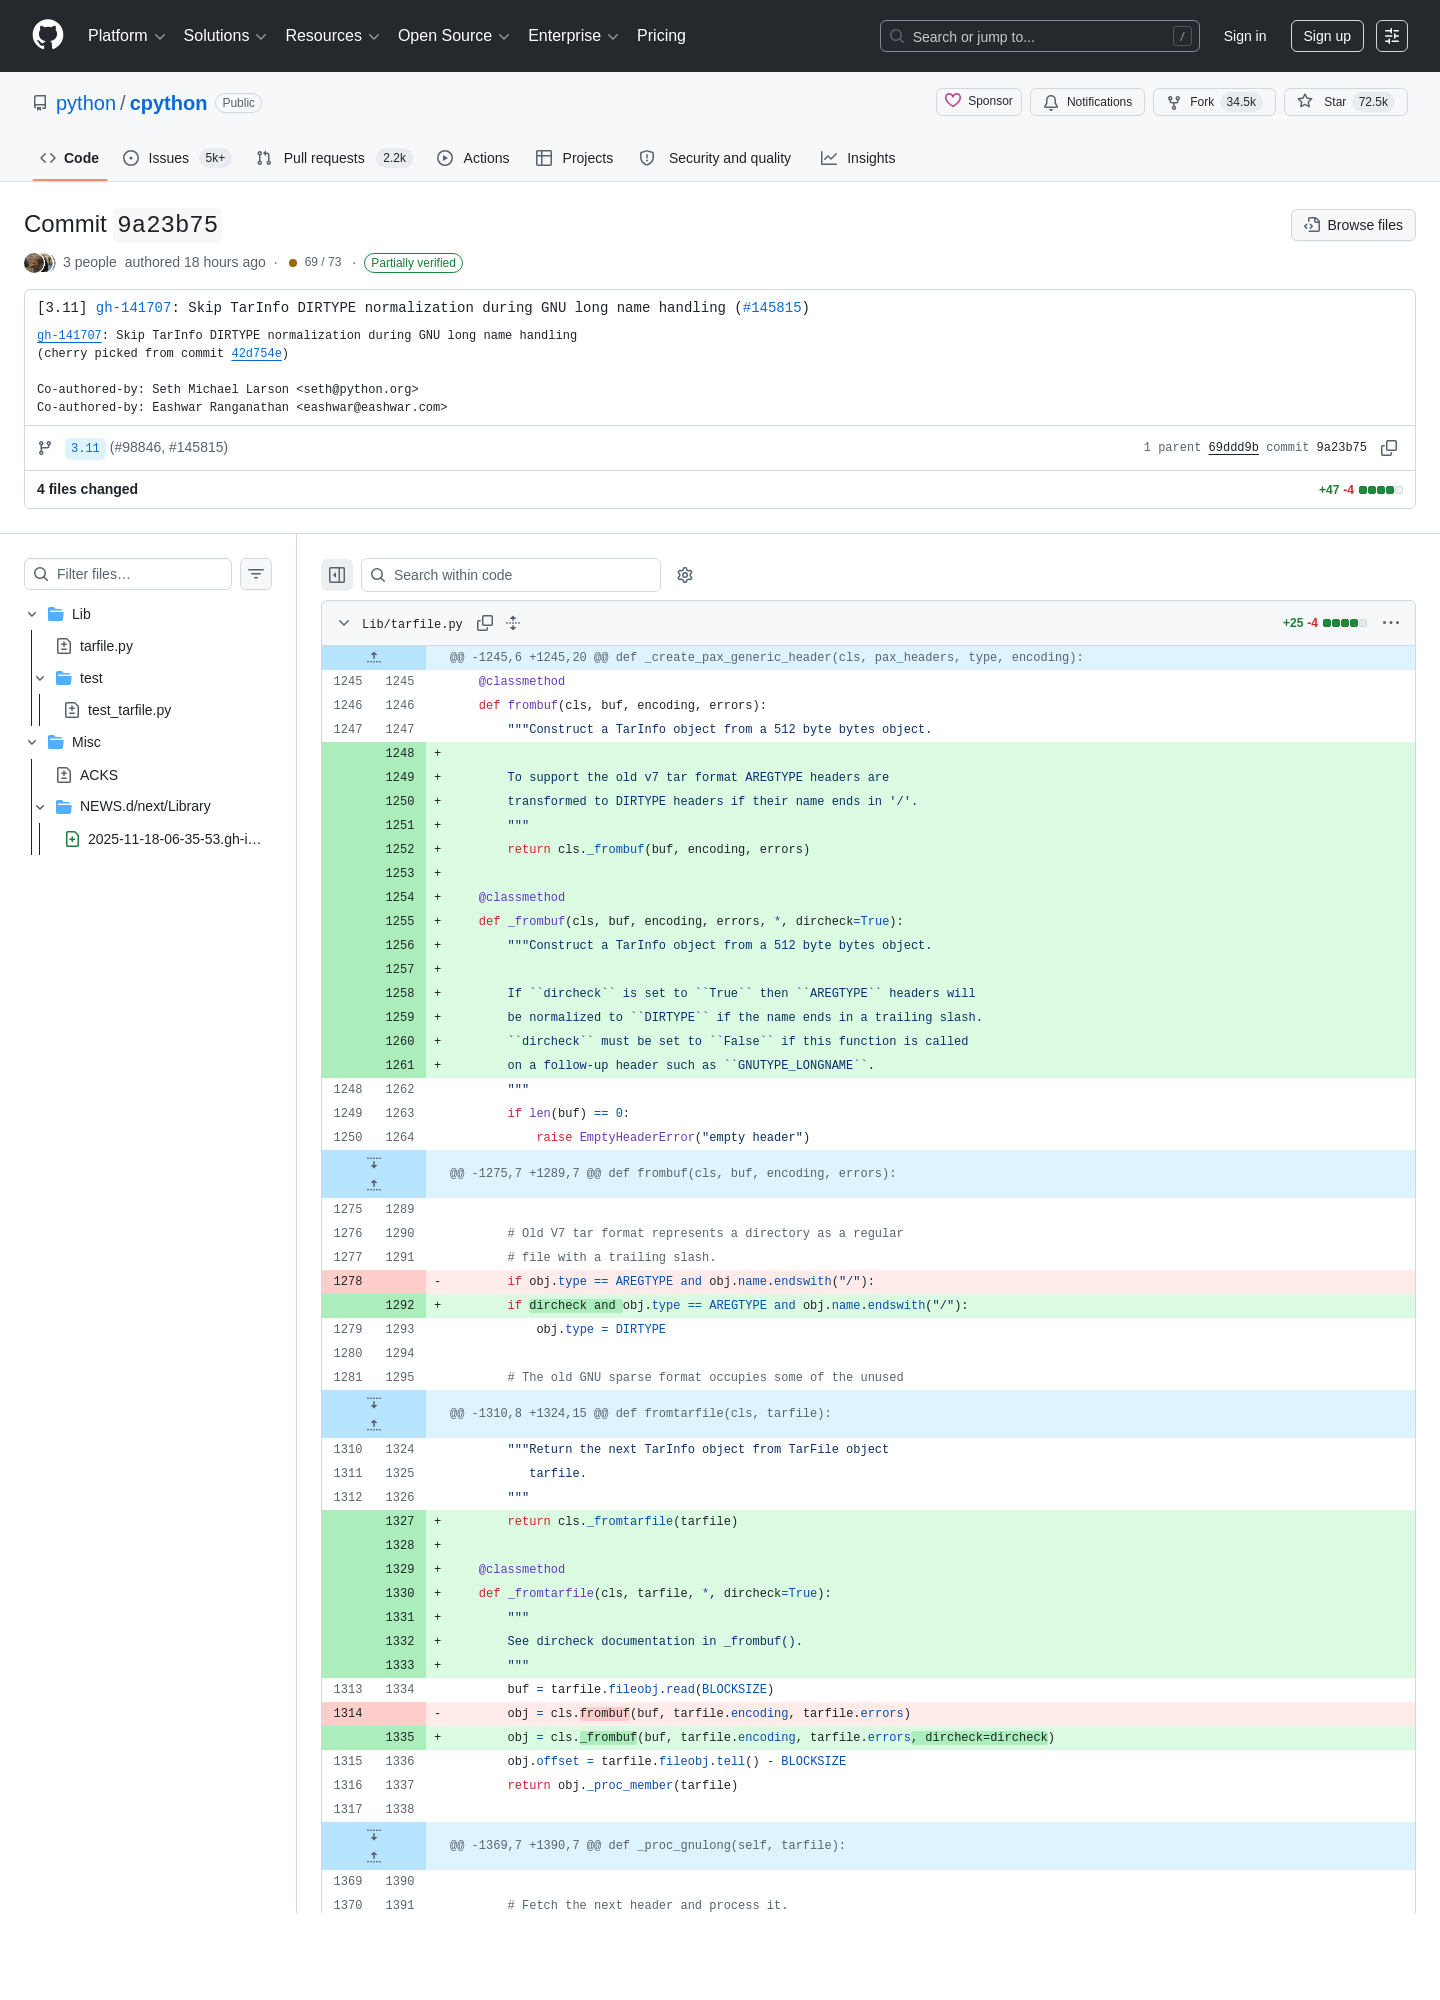Collapse the Misc folder in tree
Screen dimensions: 1440x2000
tap(32, 742)
